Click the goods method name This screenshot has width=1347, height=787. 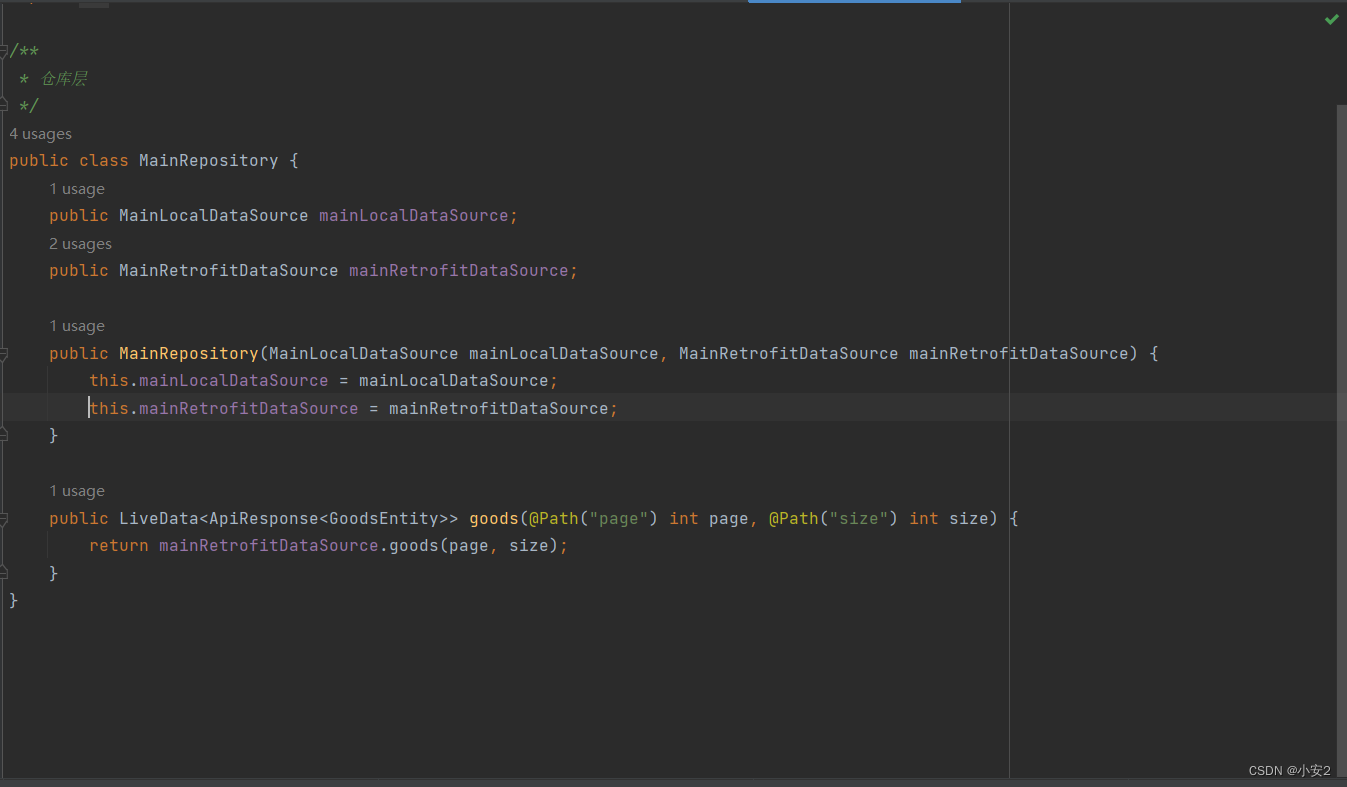[492, 518]
